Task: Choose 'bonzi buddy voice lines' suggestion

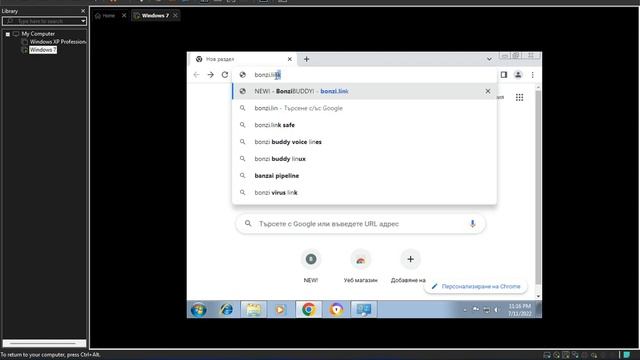Action: point(364,142)
